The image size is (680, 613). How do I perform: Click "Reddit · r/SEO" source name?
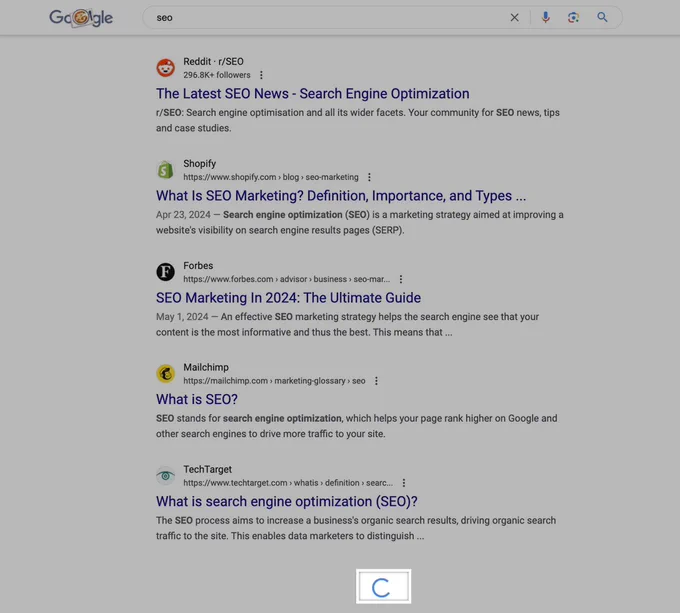213,62
